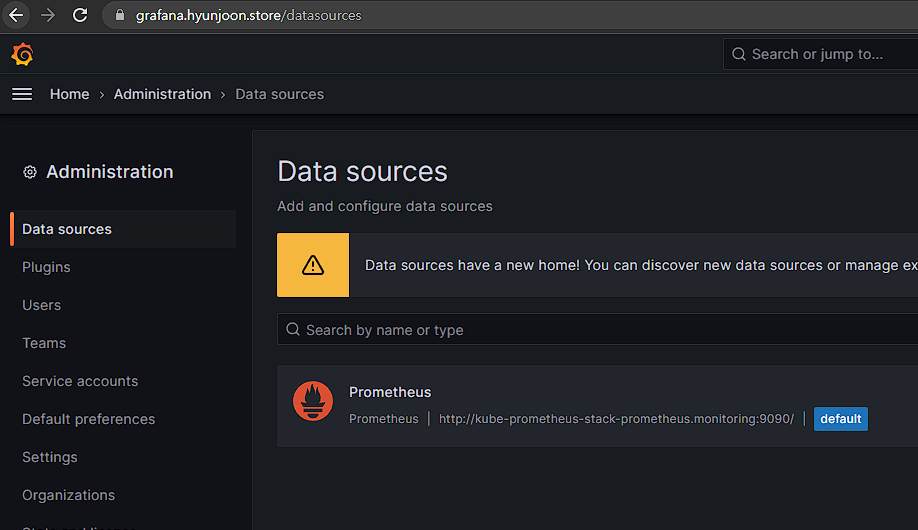Click the 'Data sources' page heading
This screenshot has width=918, height=530.
click(362, 172)
